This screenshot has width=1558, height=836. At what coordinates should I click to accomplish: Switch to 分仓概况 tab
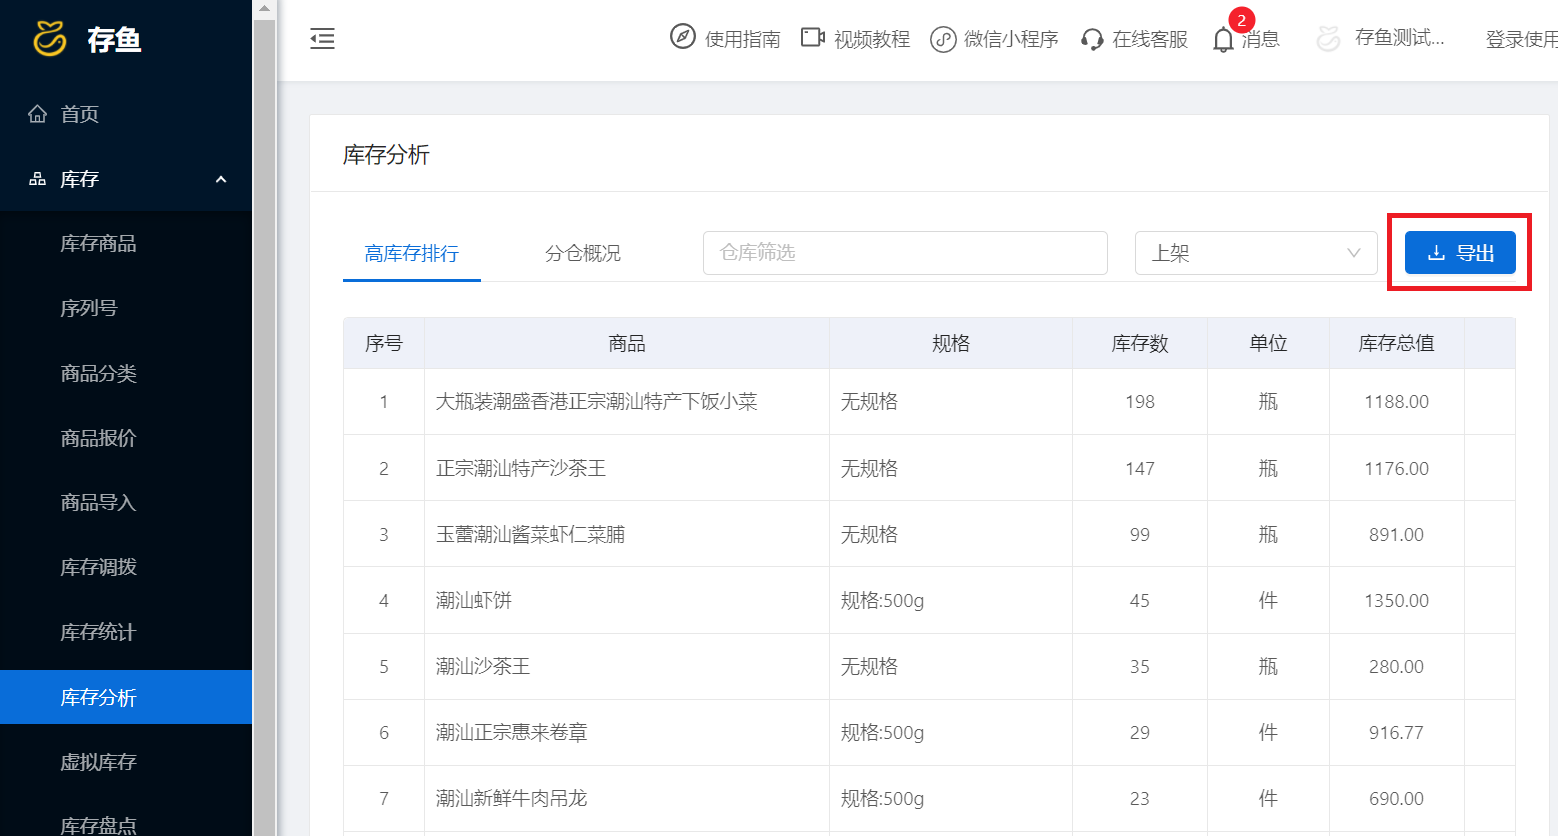[x=583, y=254]
